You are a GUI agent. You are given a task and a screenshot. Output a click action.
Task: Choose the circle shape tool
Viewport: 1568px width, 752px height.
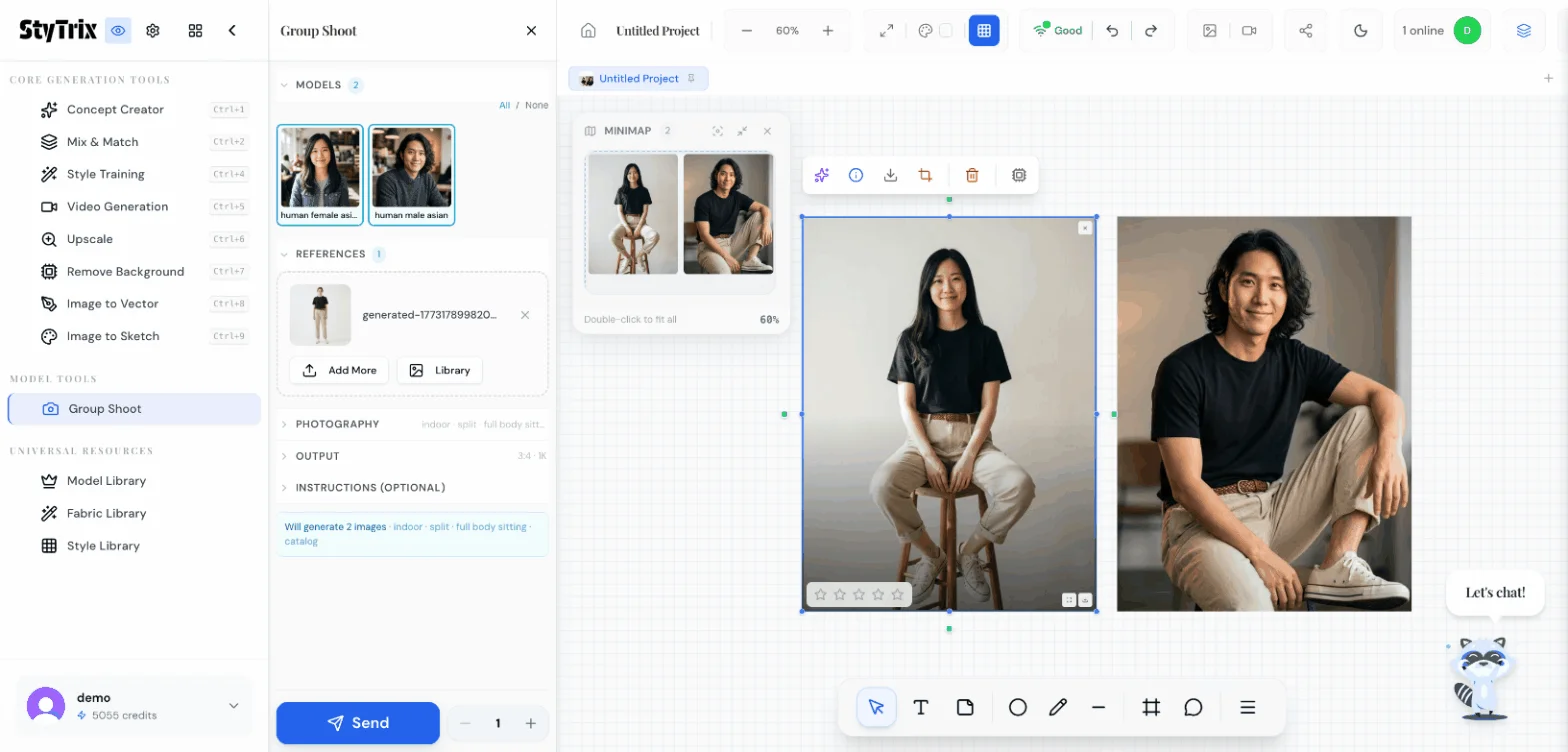(1017, 707)
